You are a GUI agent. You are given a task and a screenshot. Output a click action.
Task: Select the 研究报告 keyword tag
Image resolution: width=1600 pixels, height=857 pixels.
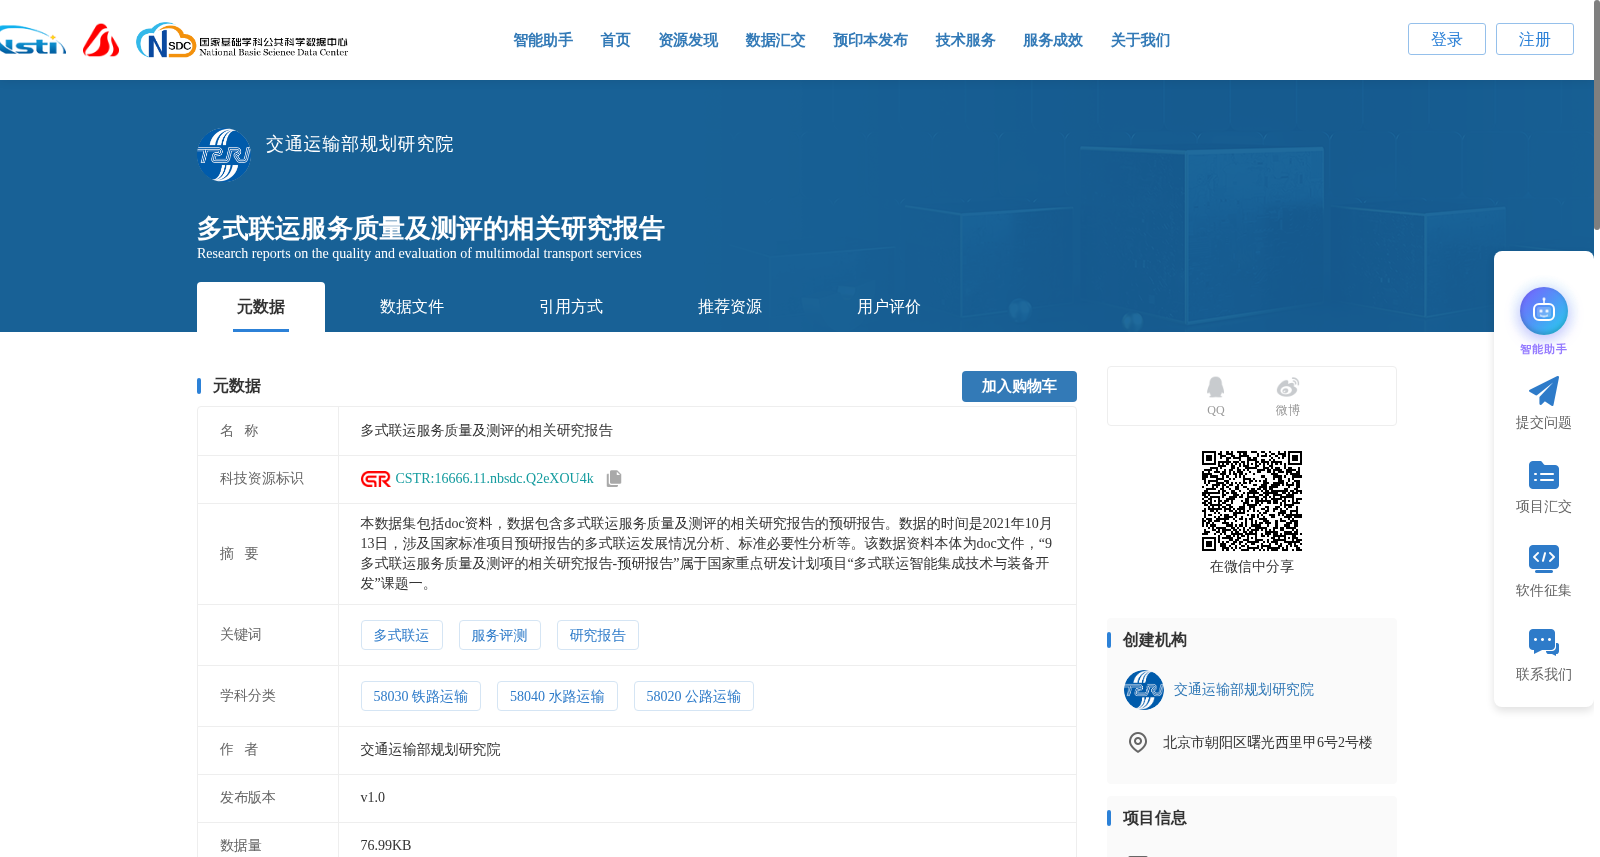[x=598, y=635]
